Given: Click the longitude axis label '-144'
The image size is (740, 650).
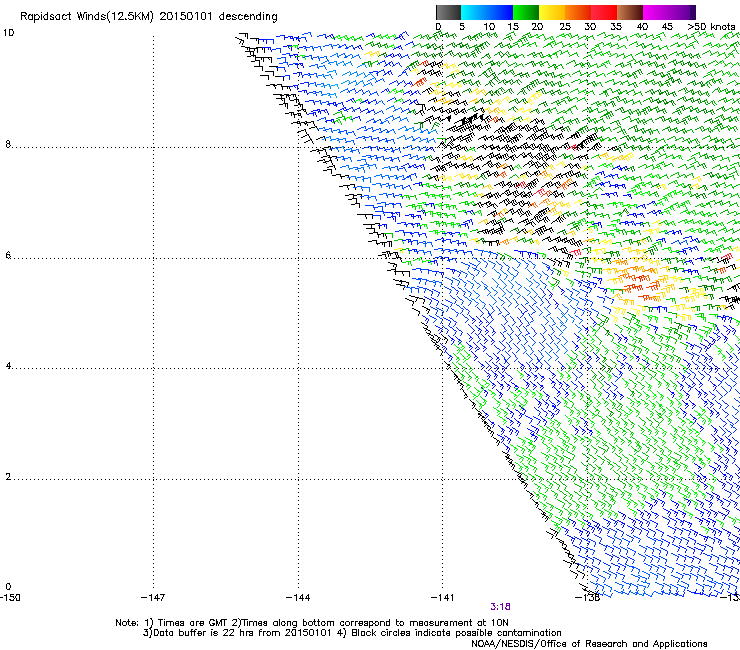Looking at the screenshot, I should [298, 598].
